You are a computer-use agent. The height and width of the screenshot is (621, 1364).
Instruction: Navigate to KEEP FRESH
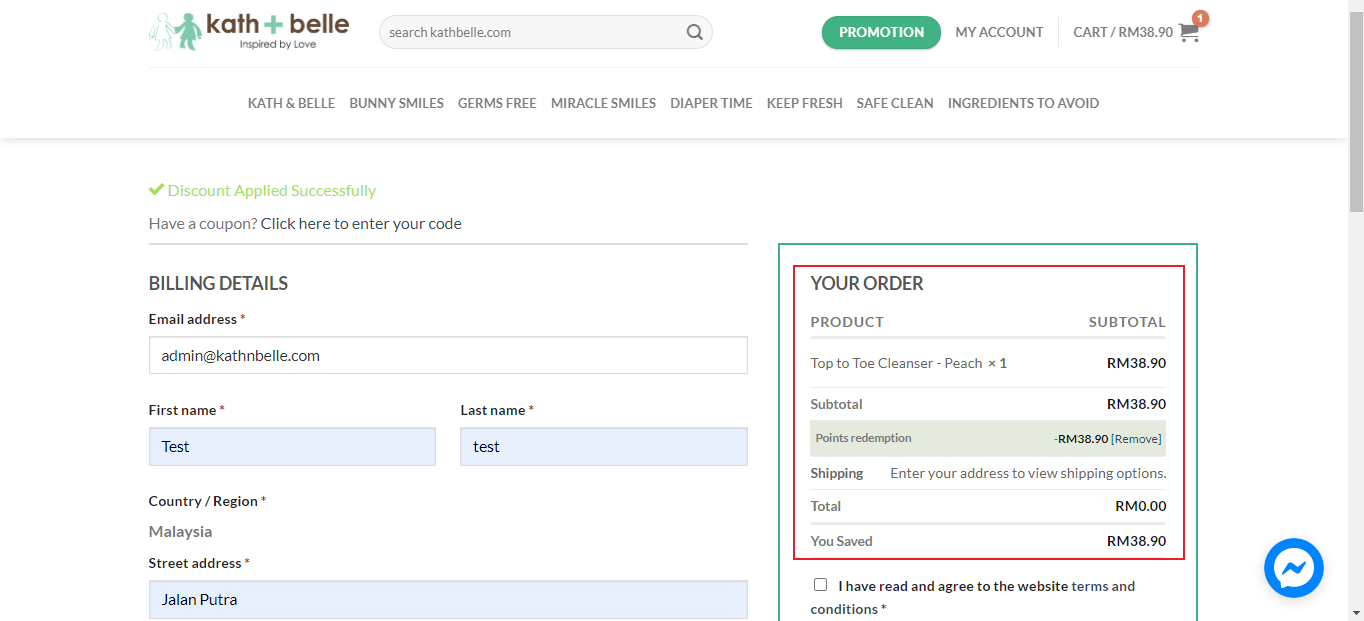tap(804, 103)
